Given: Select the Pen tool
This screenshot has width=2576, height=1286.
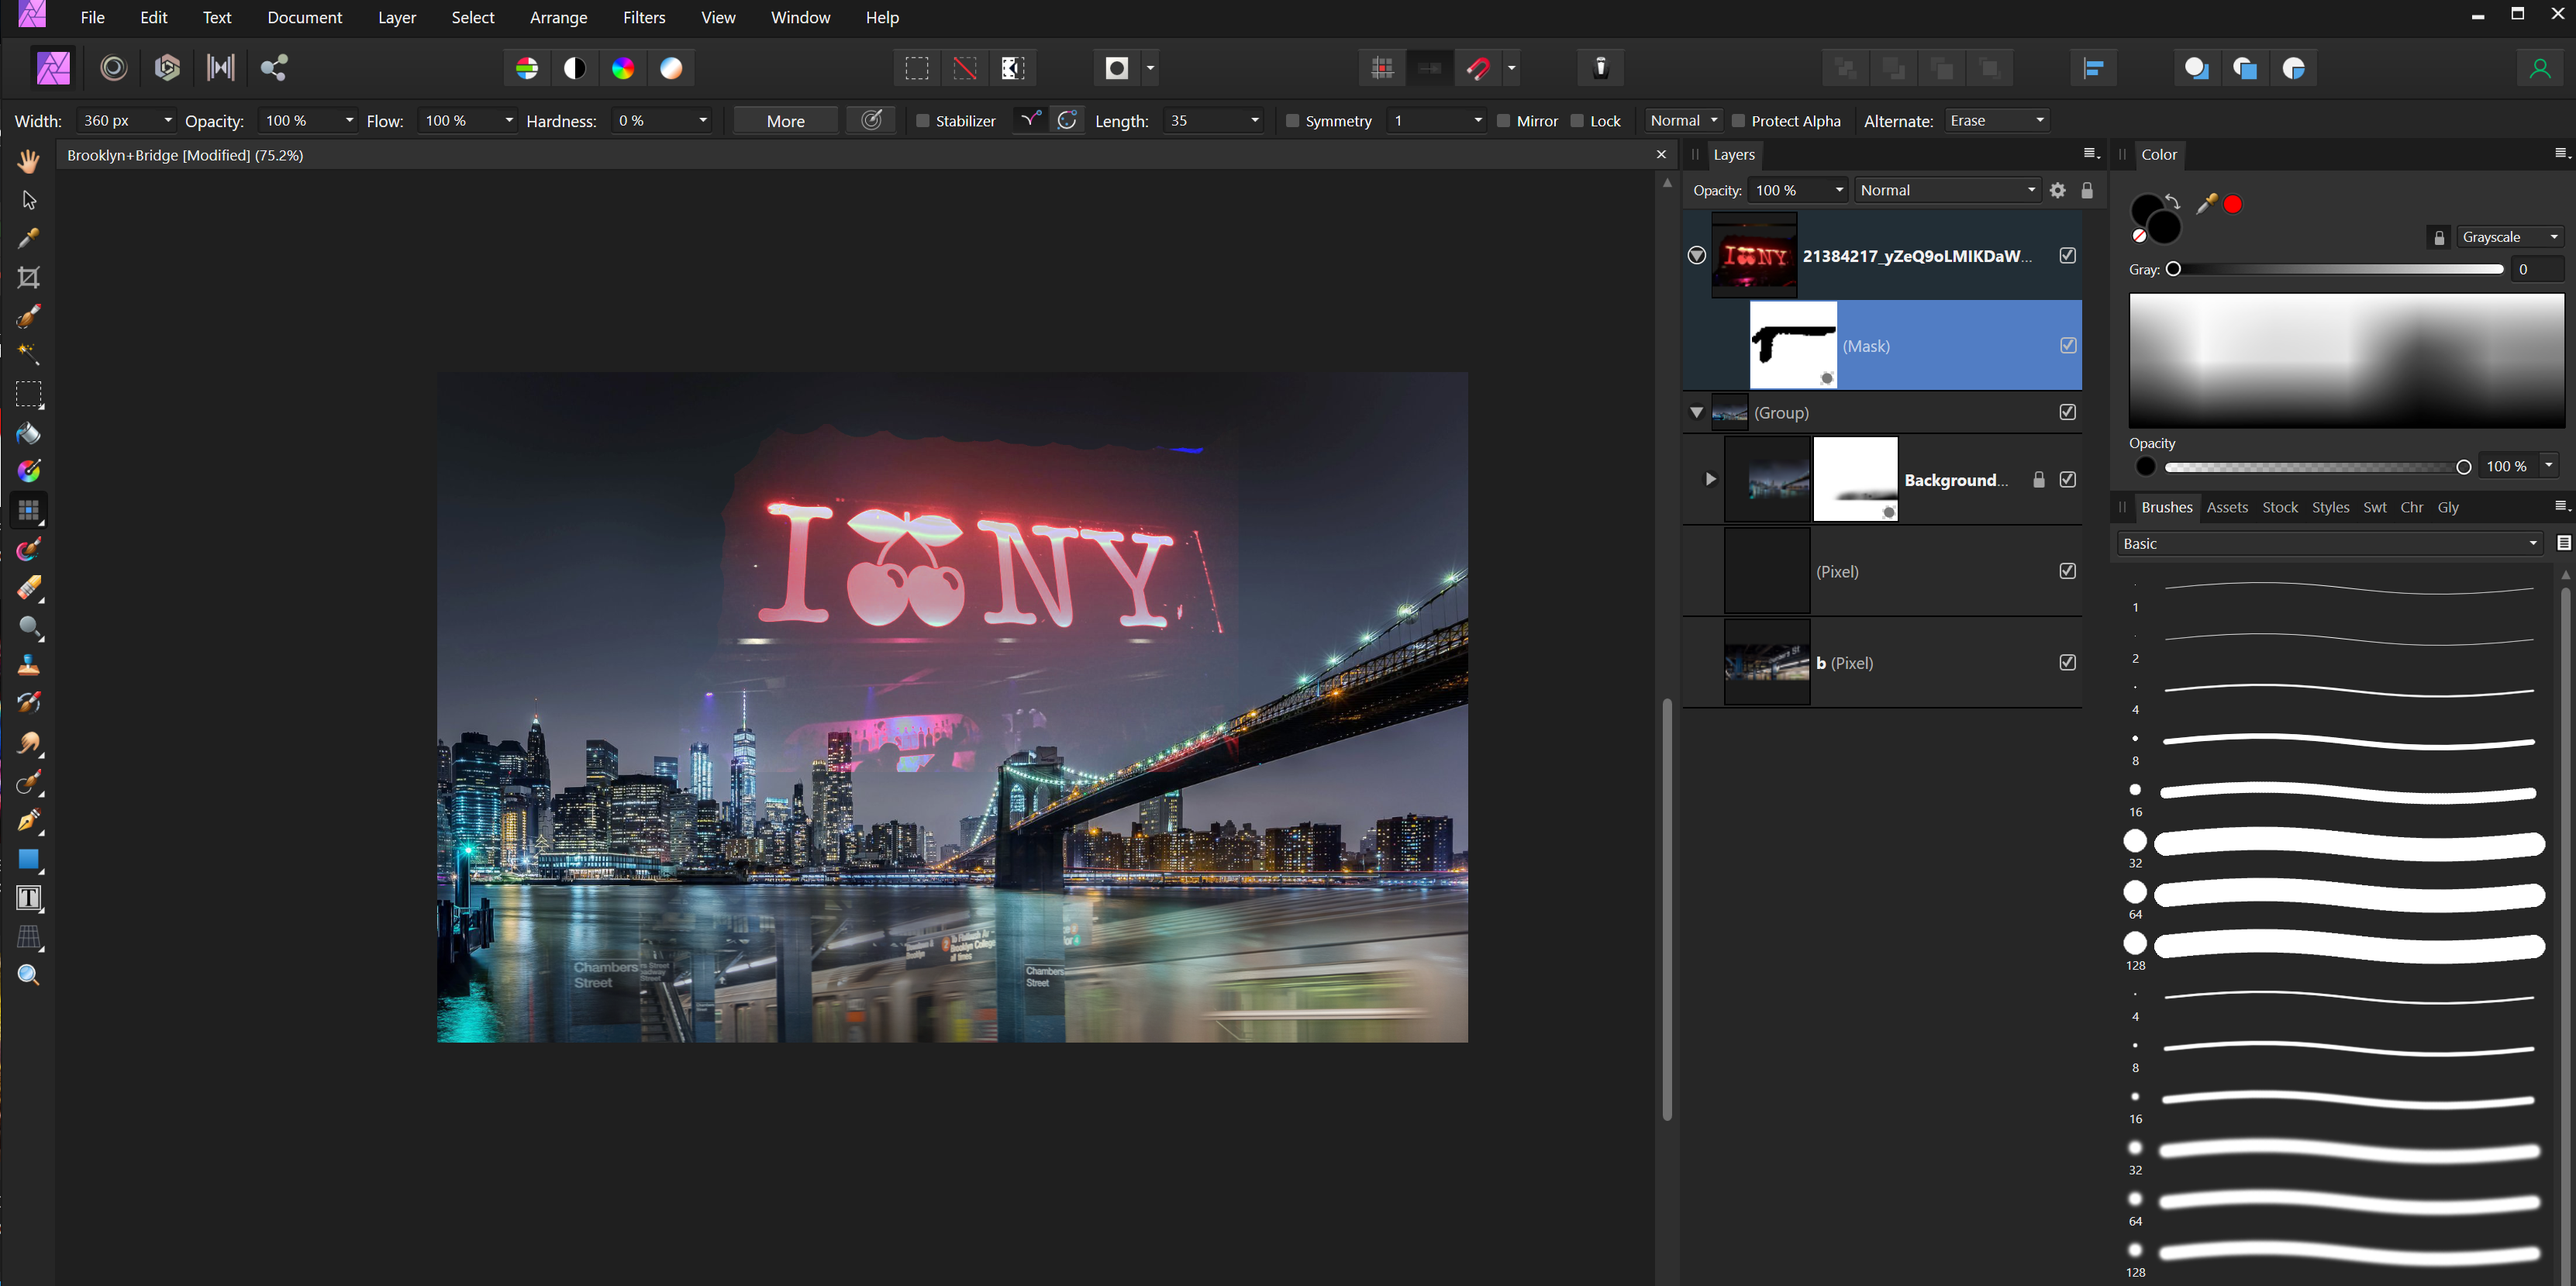Looking at the screenshot, I should 29,821.
